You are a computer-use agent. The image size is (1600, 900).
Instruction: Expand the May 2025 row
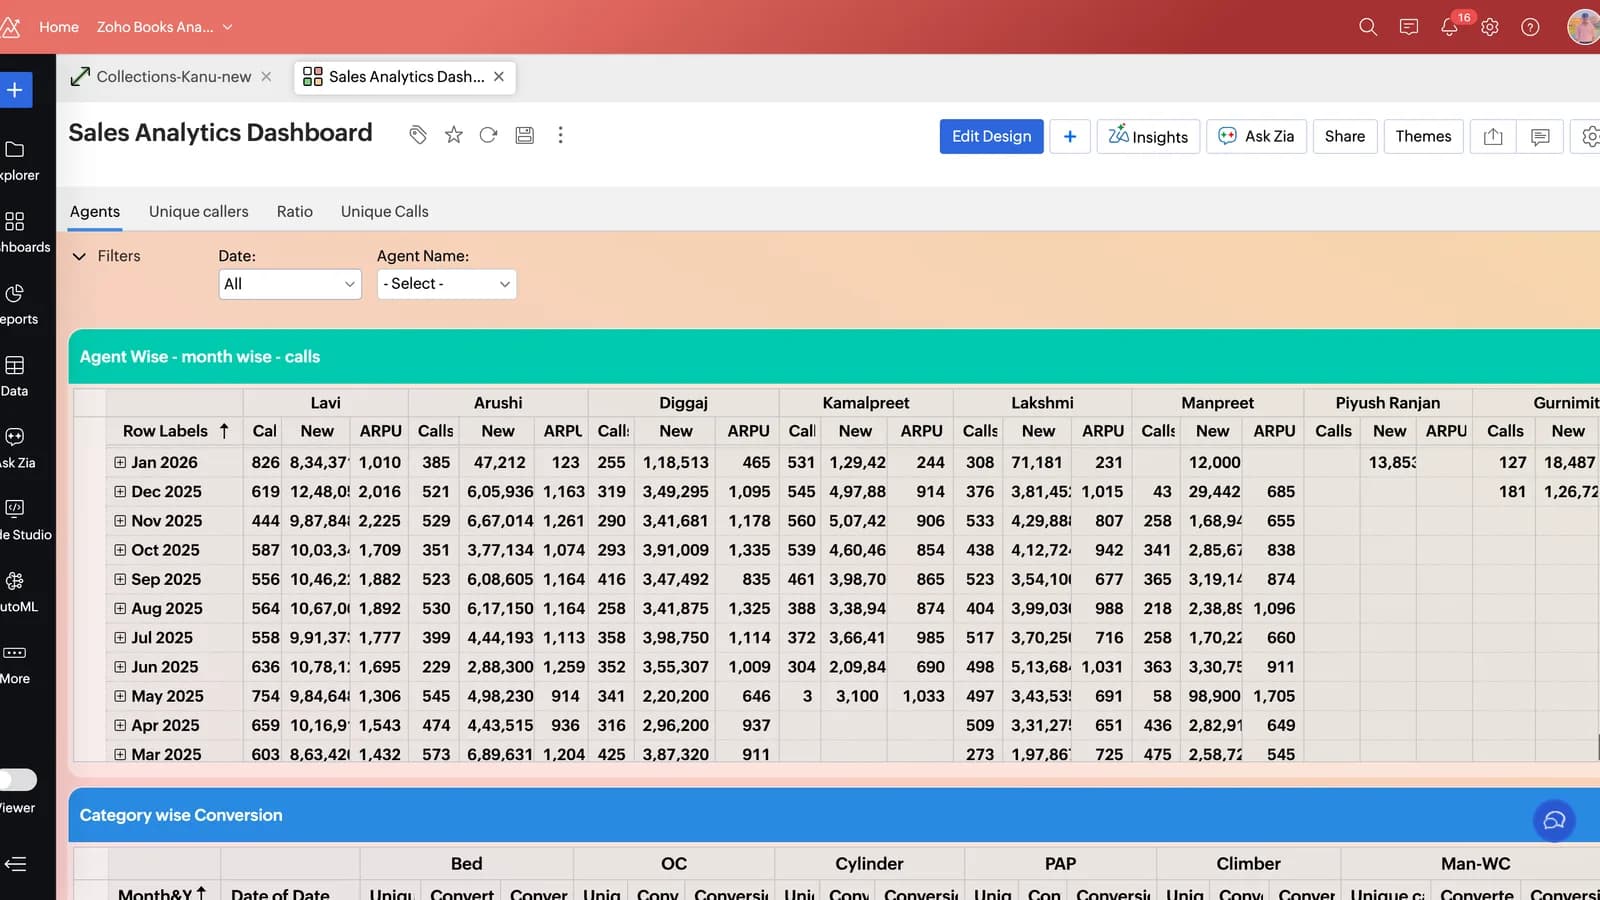(120, 695)
